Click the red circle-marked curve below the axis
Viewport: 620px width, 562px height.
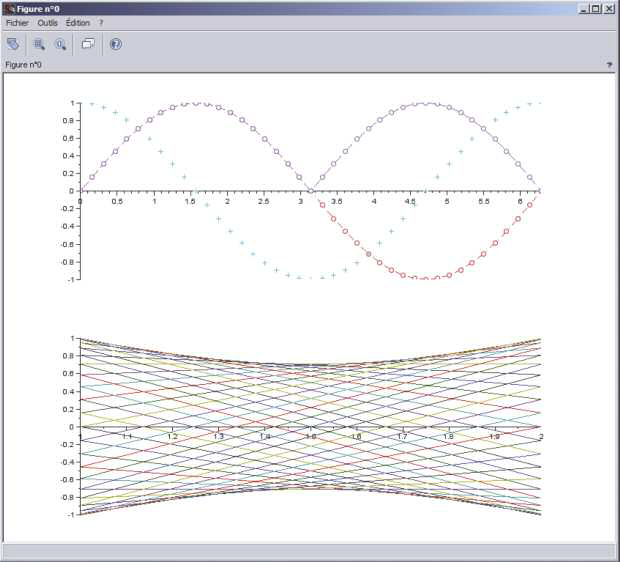[426, 277]
